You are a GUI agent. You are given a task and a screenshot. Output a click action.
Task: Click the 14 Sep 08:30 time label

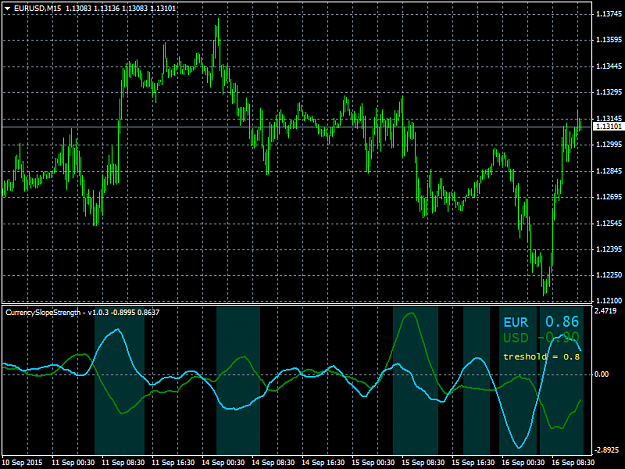click(273, 463)
